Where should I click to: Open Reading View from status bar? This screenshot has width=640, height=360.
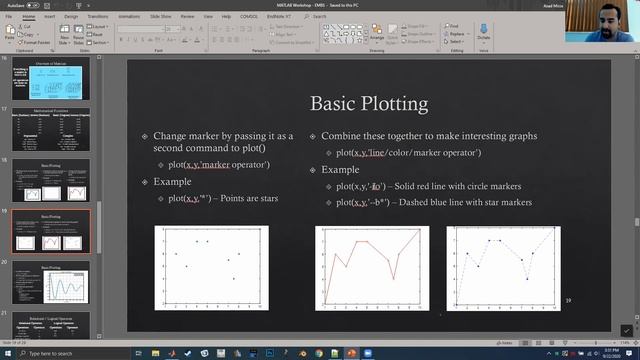tap(551, 343)
